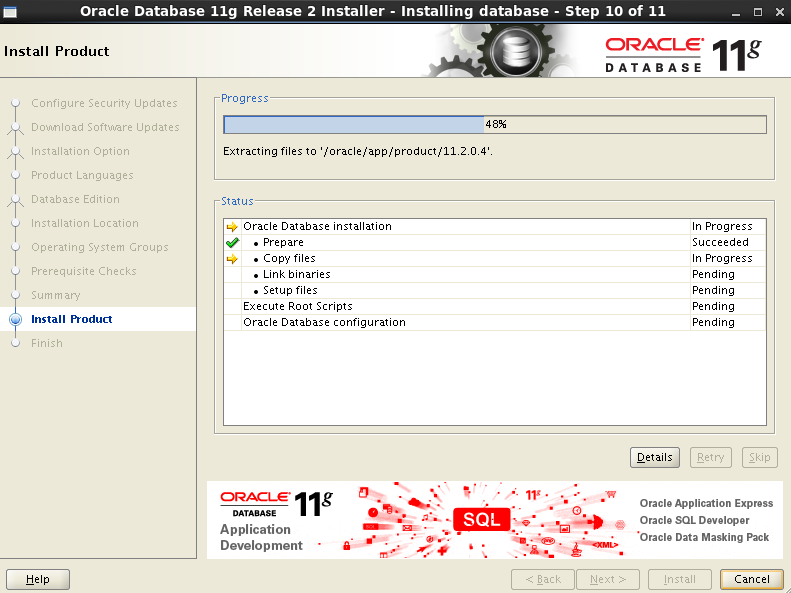
Task: Open the window menu icon in title bar
Action: (x=10, y=12)
